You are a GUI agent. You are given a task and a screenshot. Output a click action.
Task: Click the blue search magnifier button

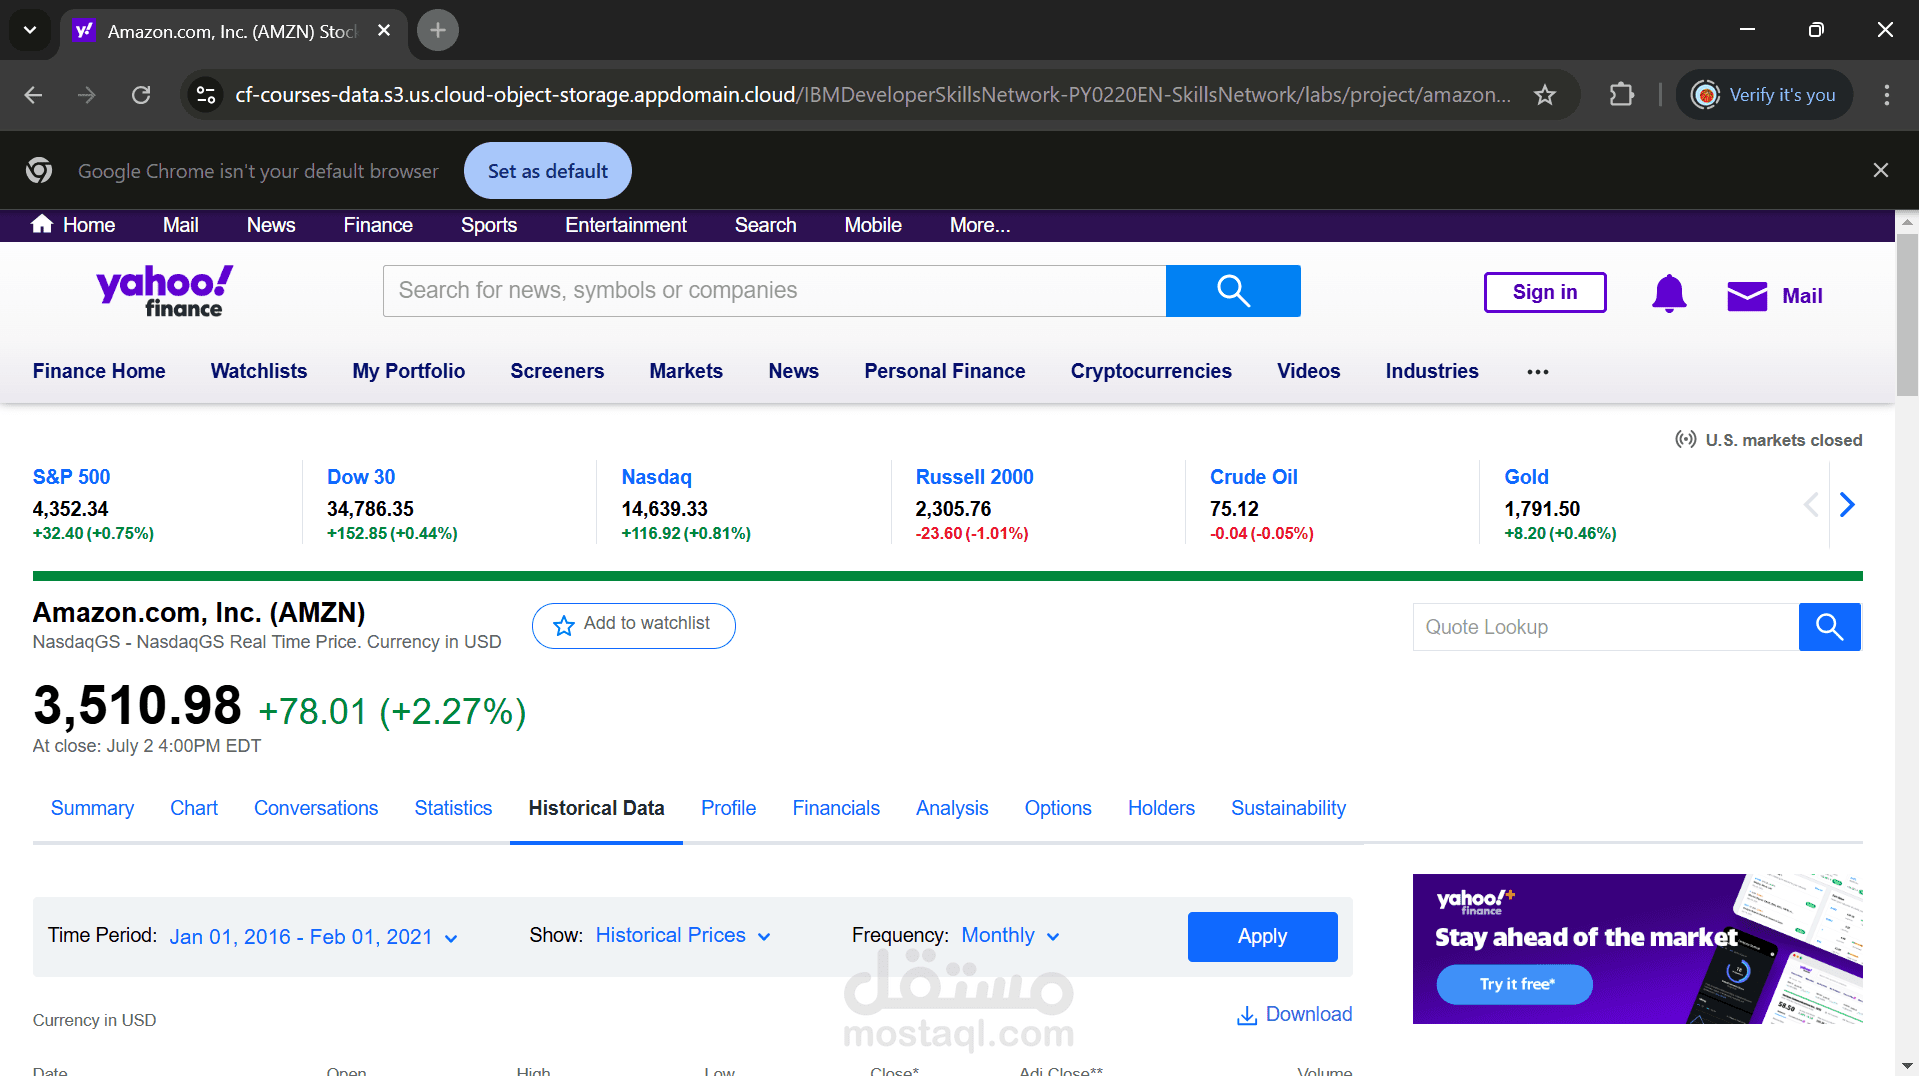click(x=1233, y=291)
